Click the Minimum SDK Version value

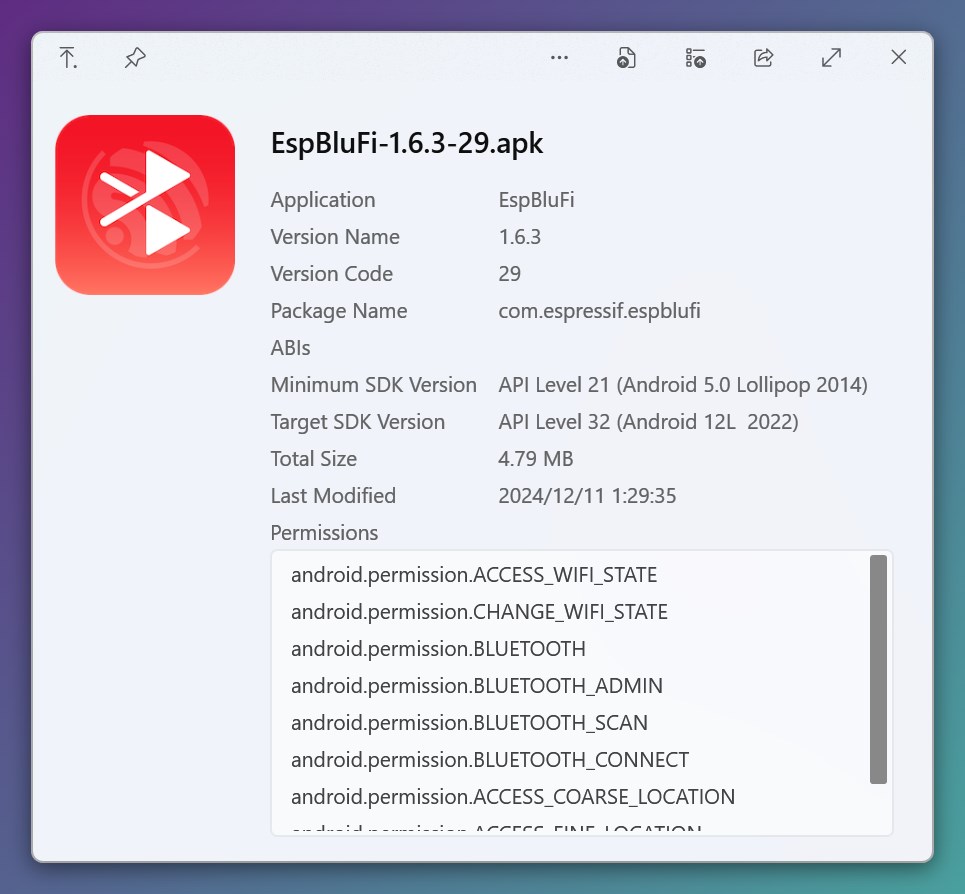683,384
